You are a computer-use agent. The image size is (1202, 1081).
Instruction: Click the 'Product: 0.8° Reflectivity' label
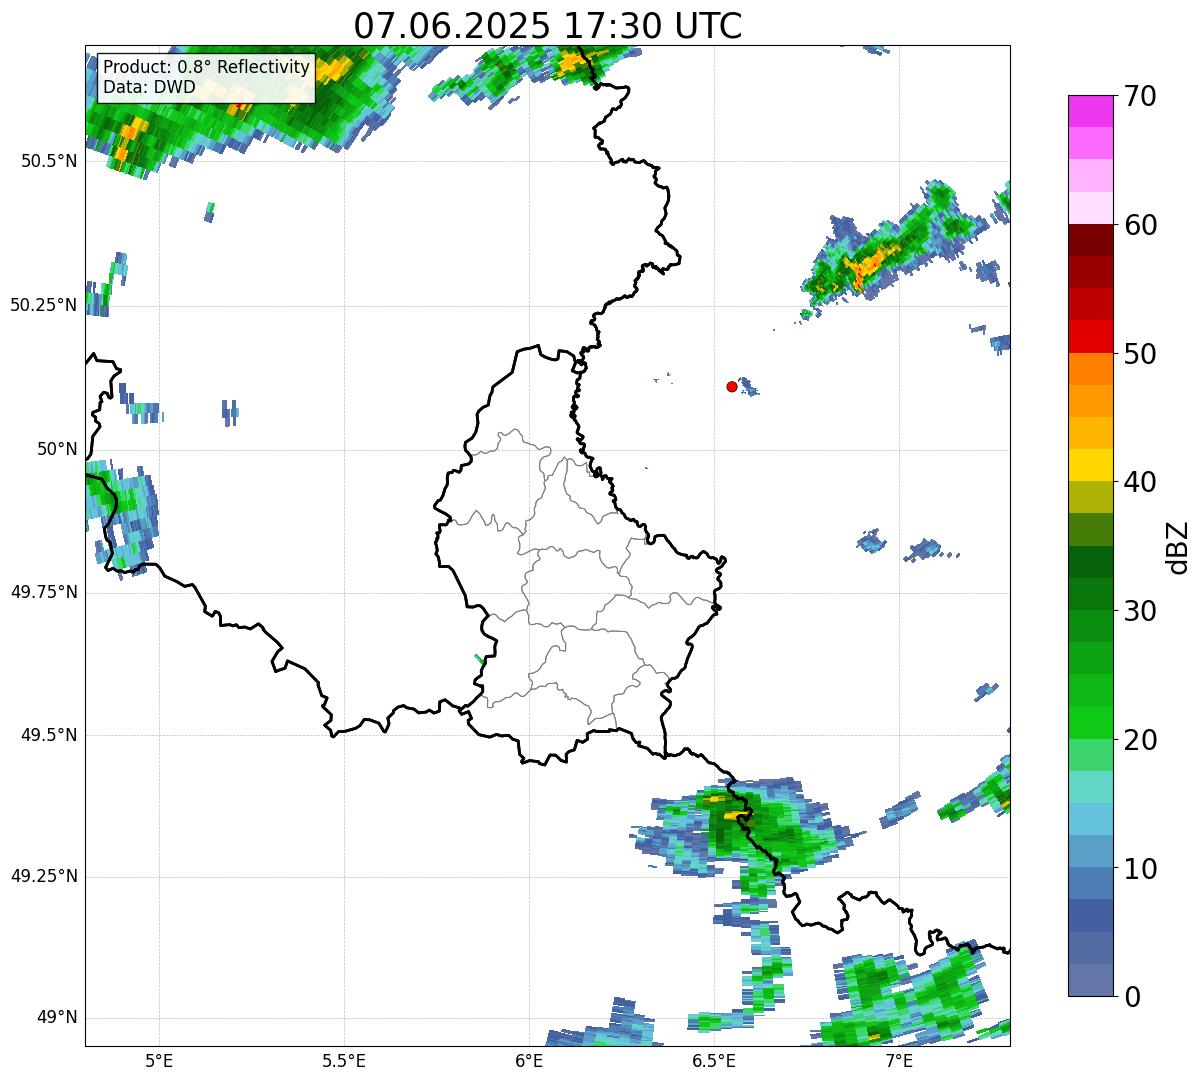click(207, 67)
